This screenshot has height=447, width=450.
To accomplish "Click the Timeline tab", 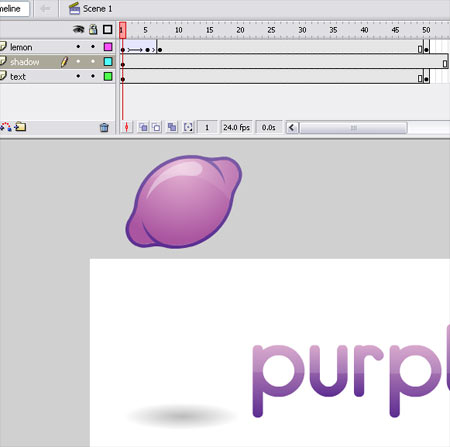I will point(14,9).
